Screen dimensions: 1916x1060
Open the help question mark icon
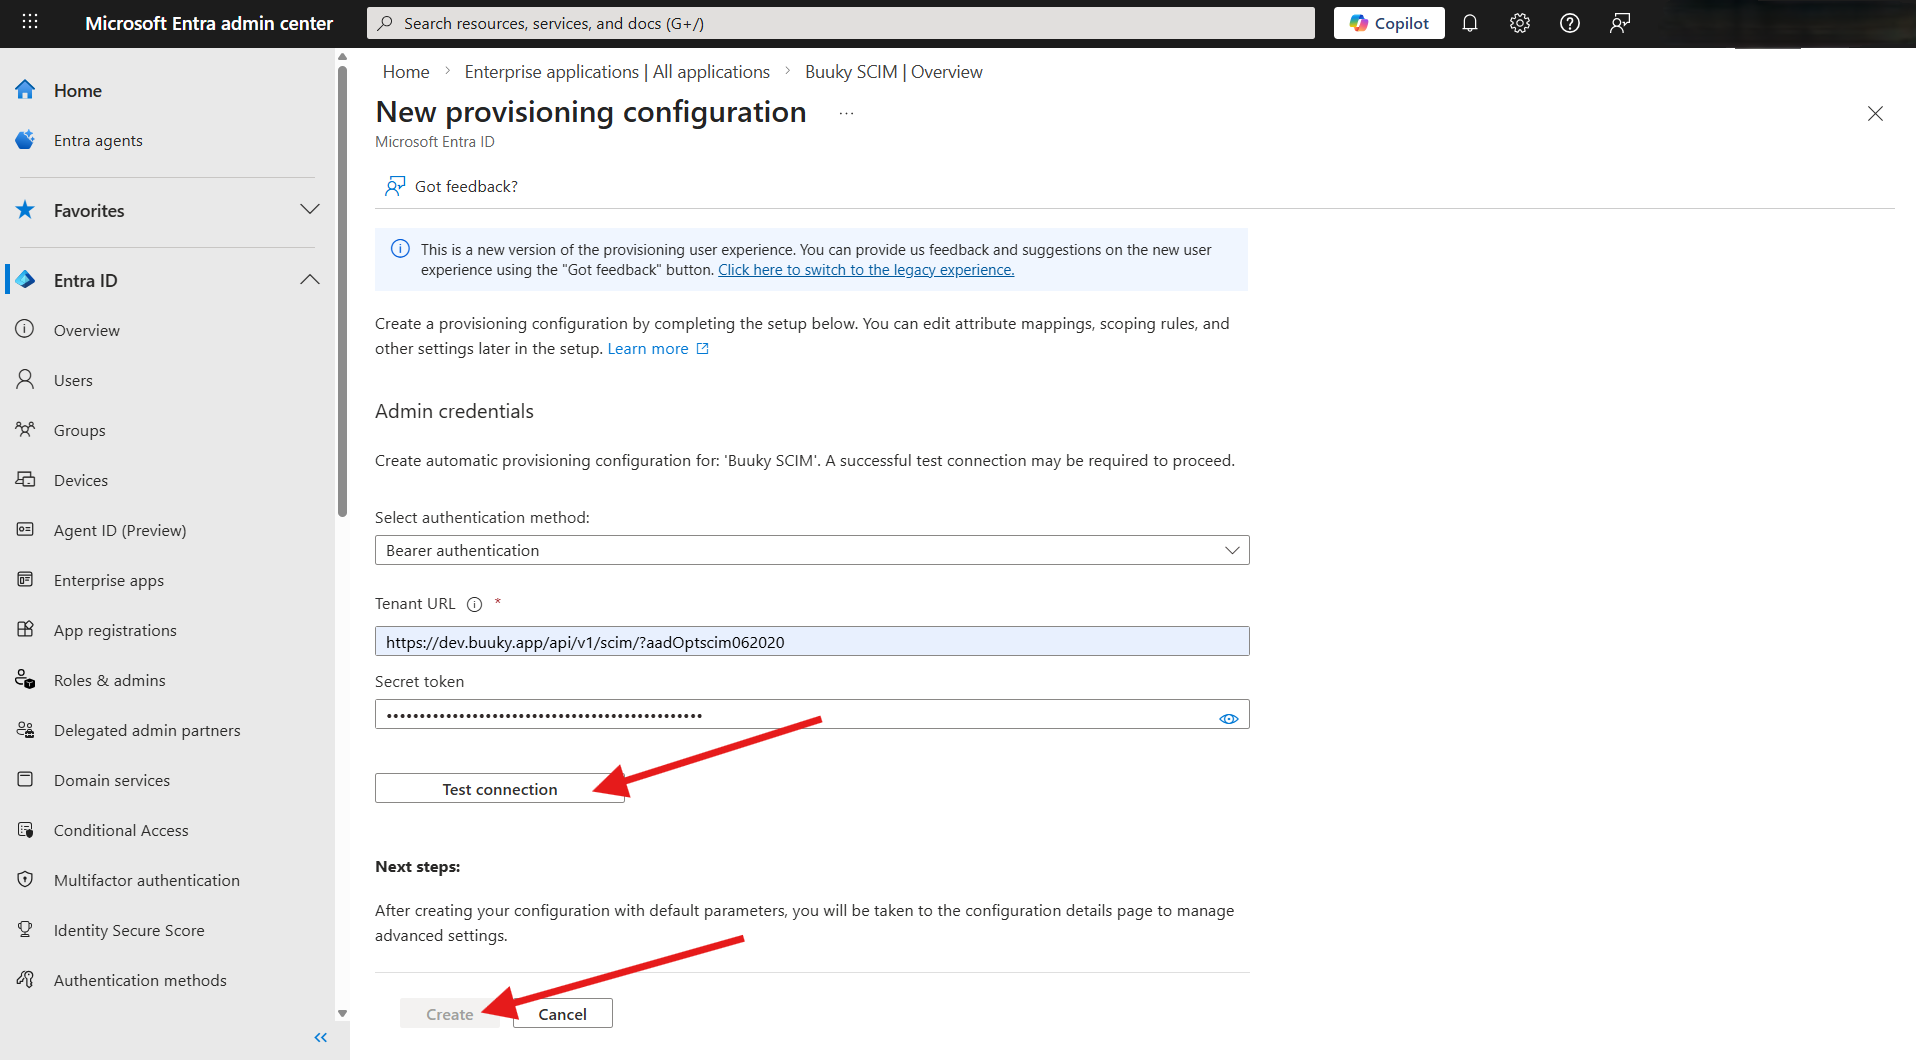[1569, 22]
